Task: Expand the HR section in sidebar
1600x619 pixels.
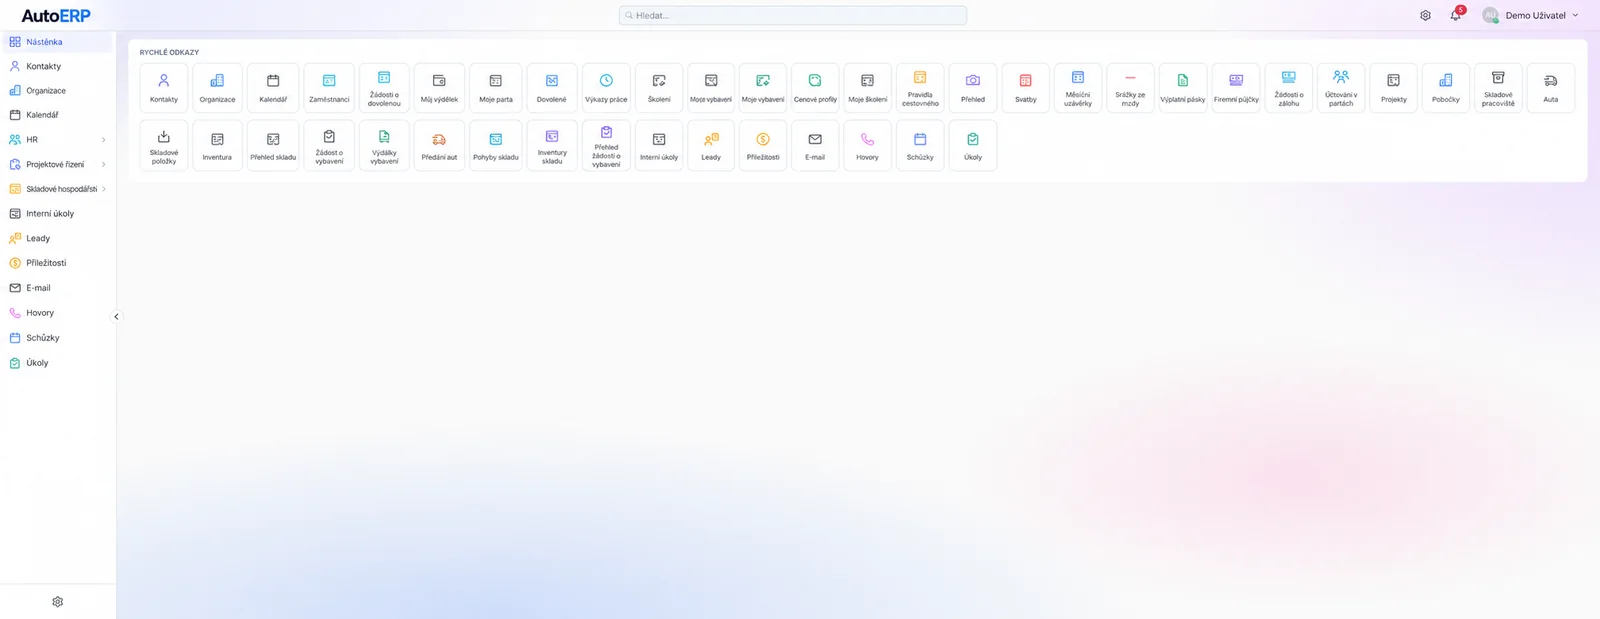Action: click(x=58, y=140)
